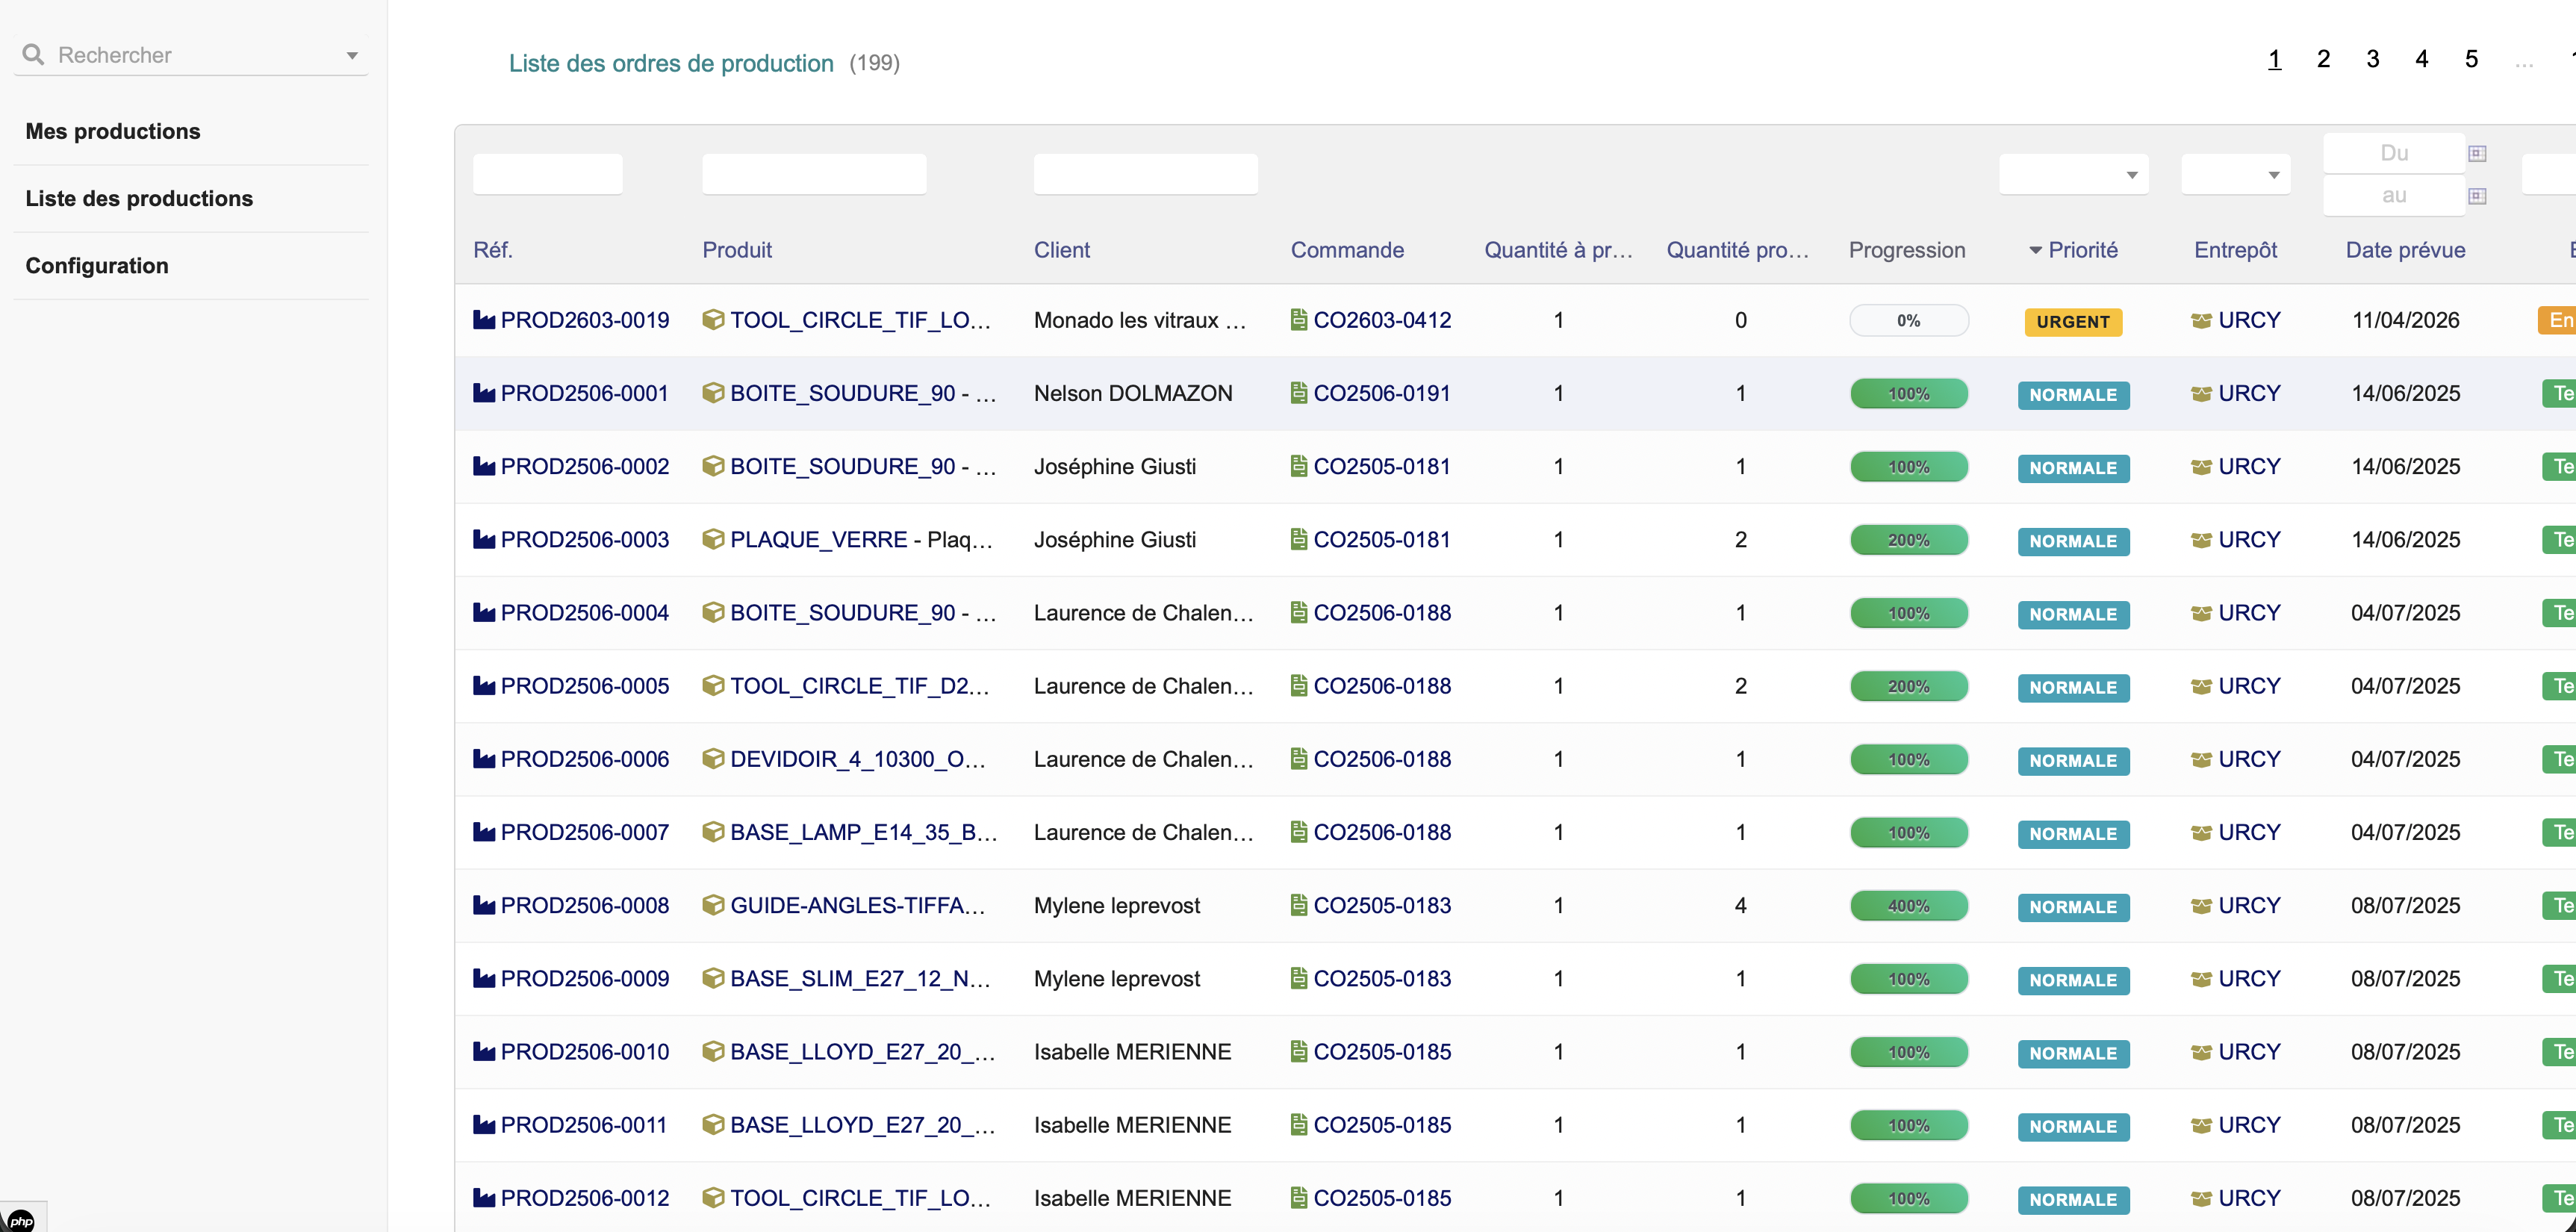Open calendar picker for Du date
This screenshot has height=1232, width=2576.
point(2477,153)
